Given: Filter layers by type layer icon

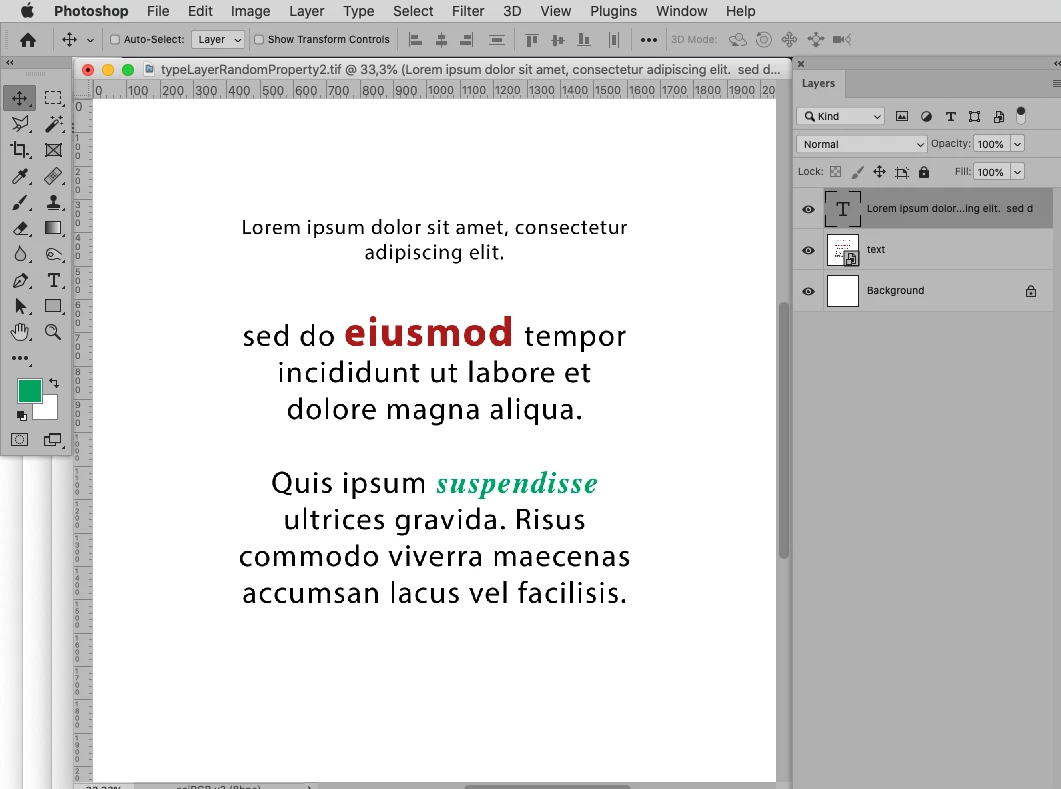Looking at the screenshot, I should point(951,116).
